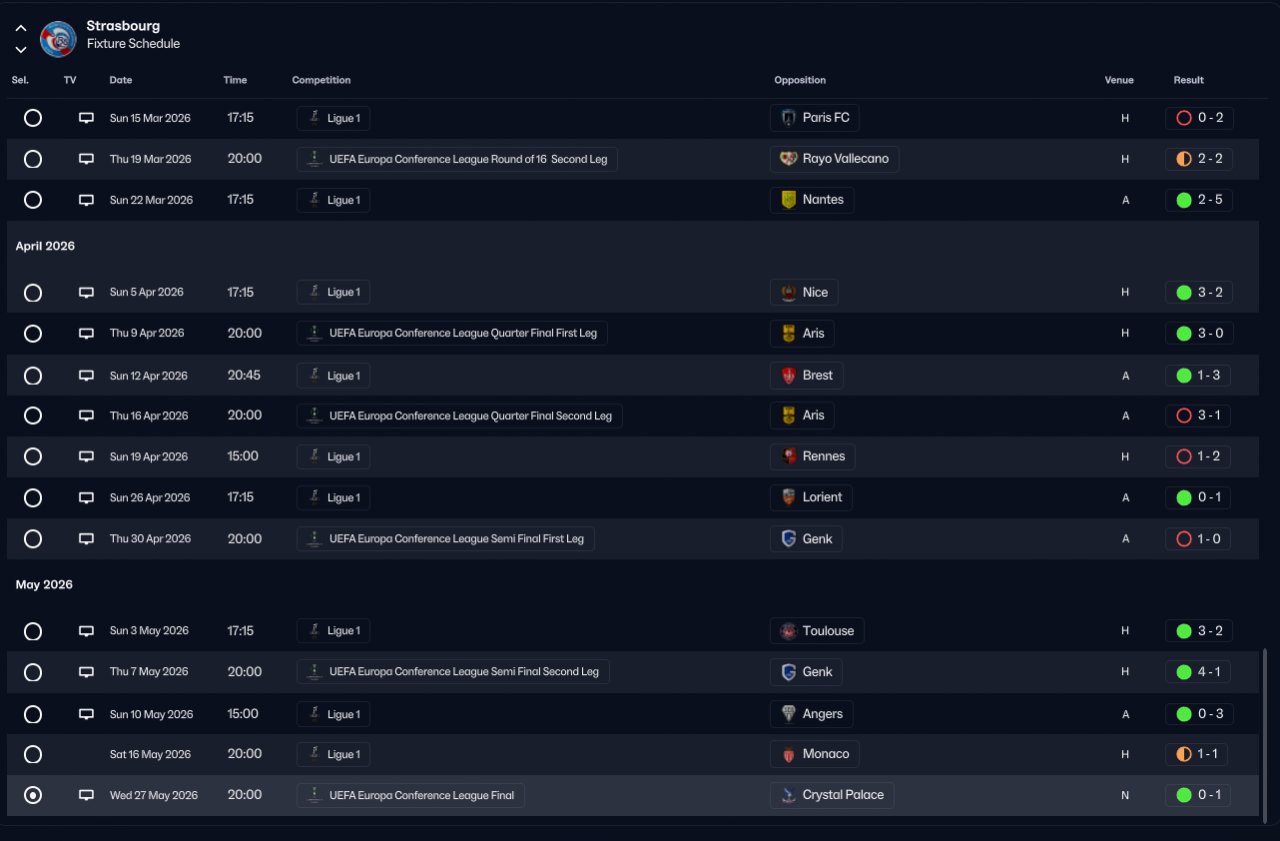Screen dimensions: 1280x841
Task: Click the Angers club badge
Action: (789, 714)
